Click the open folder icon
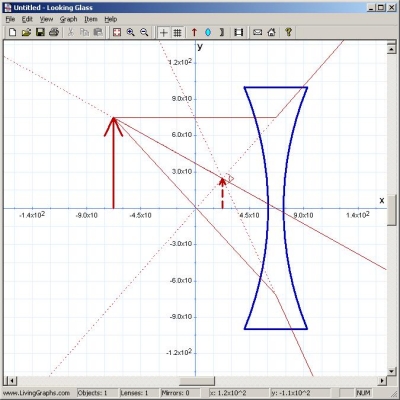This screenshot has width=400, height=400. click(x=26, y=32)
